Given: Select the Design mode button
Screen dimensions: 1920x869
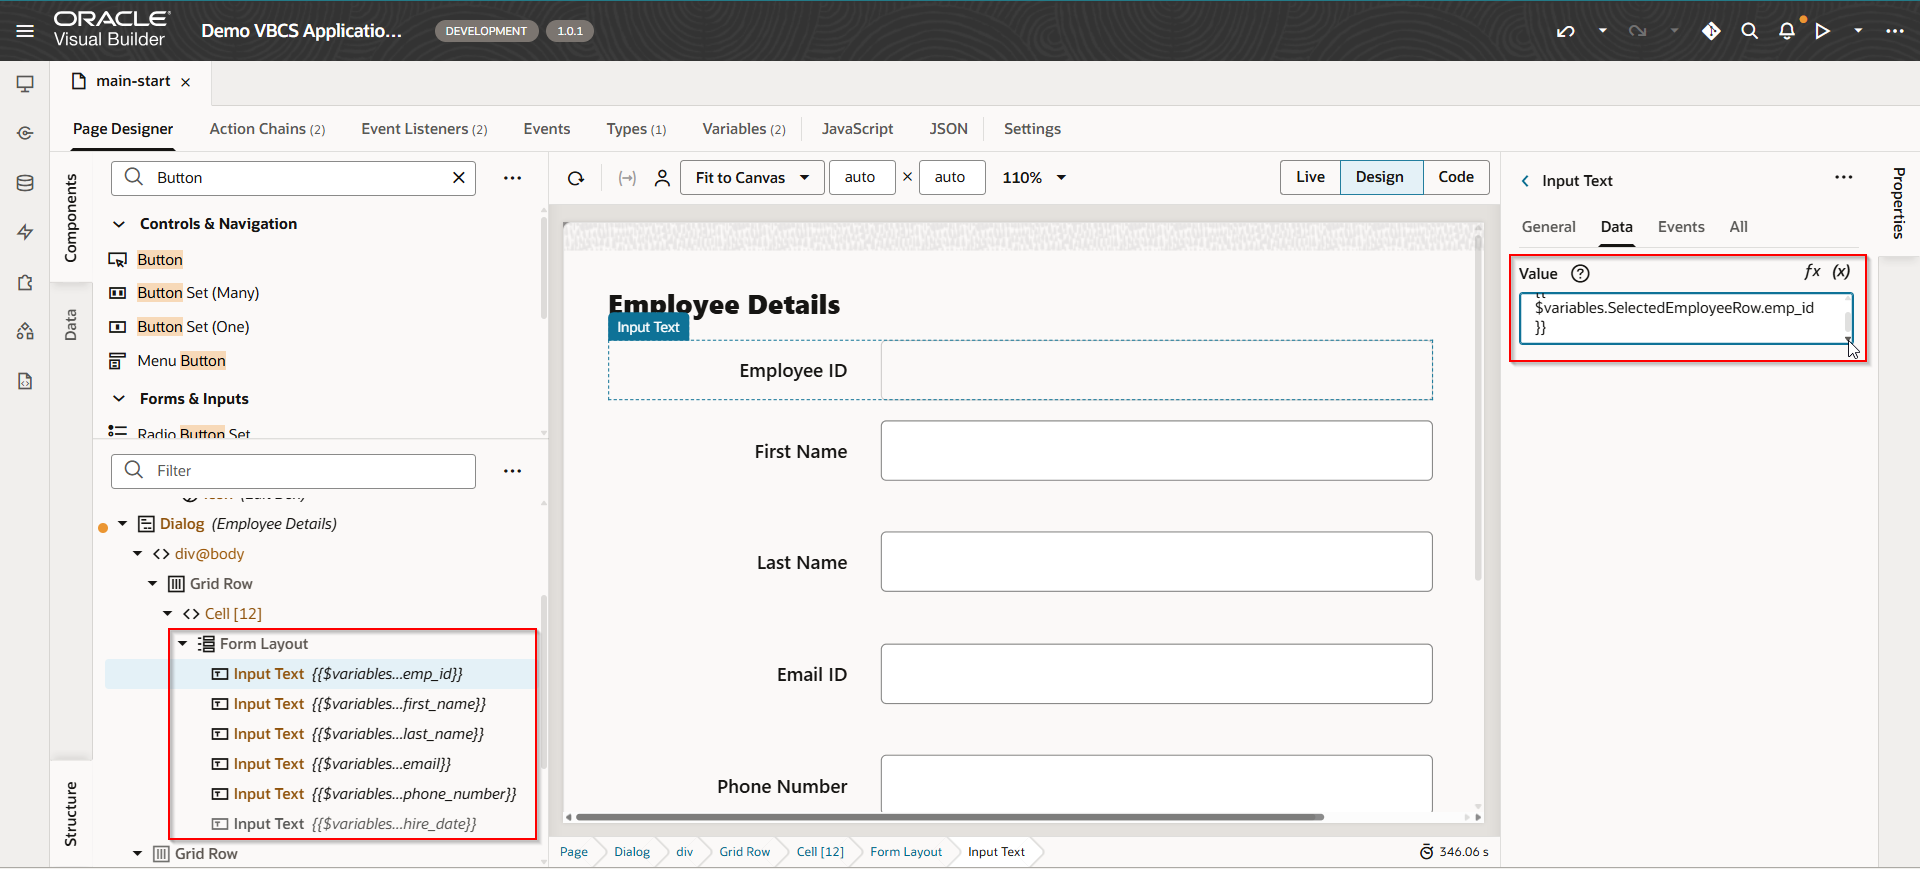Looking at the screenshot, I should tap(1379, 177).
